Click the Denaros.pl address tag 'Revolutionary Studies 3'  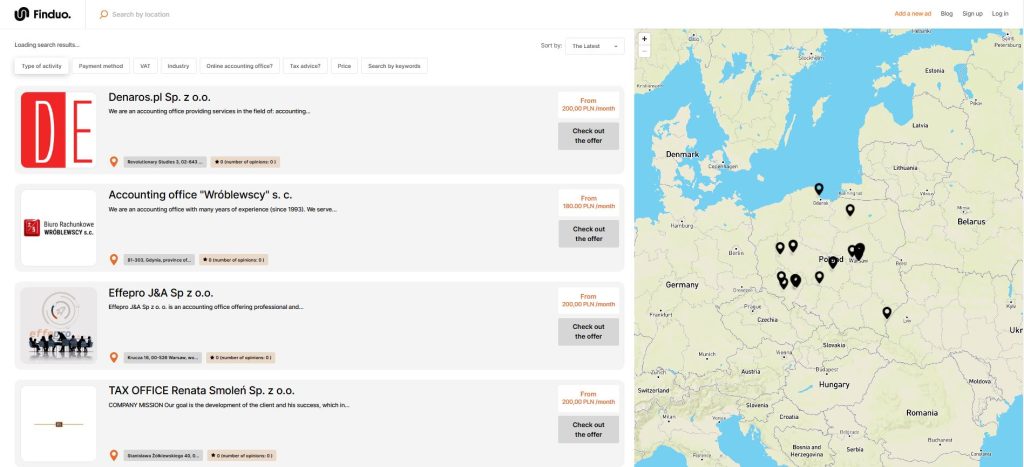(165, 161)
